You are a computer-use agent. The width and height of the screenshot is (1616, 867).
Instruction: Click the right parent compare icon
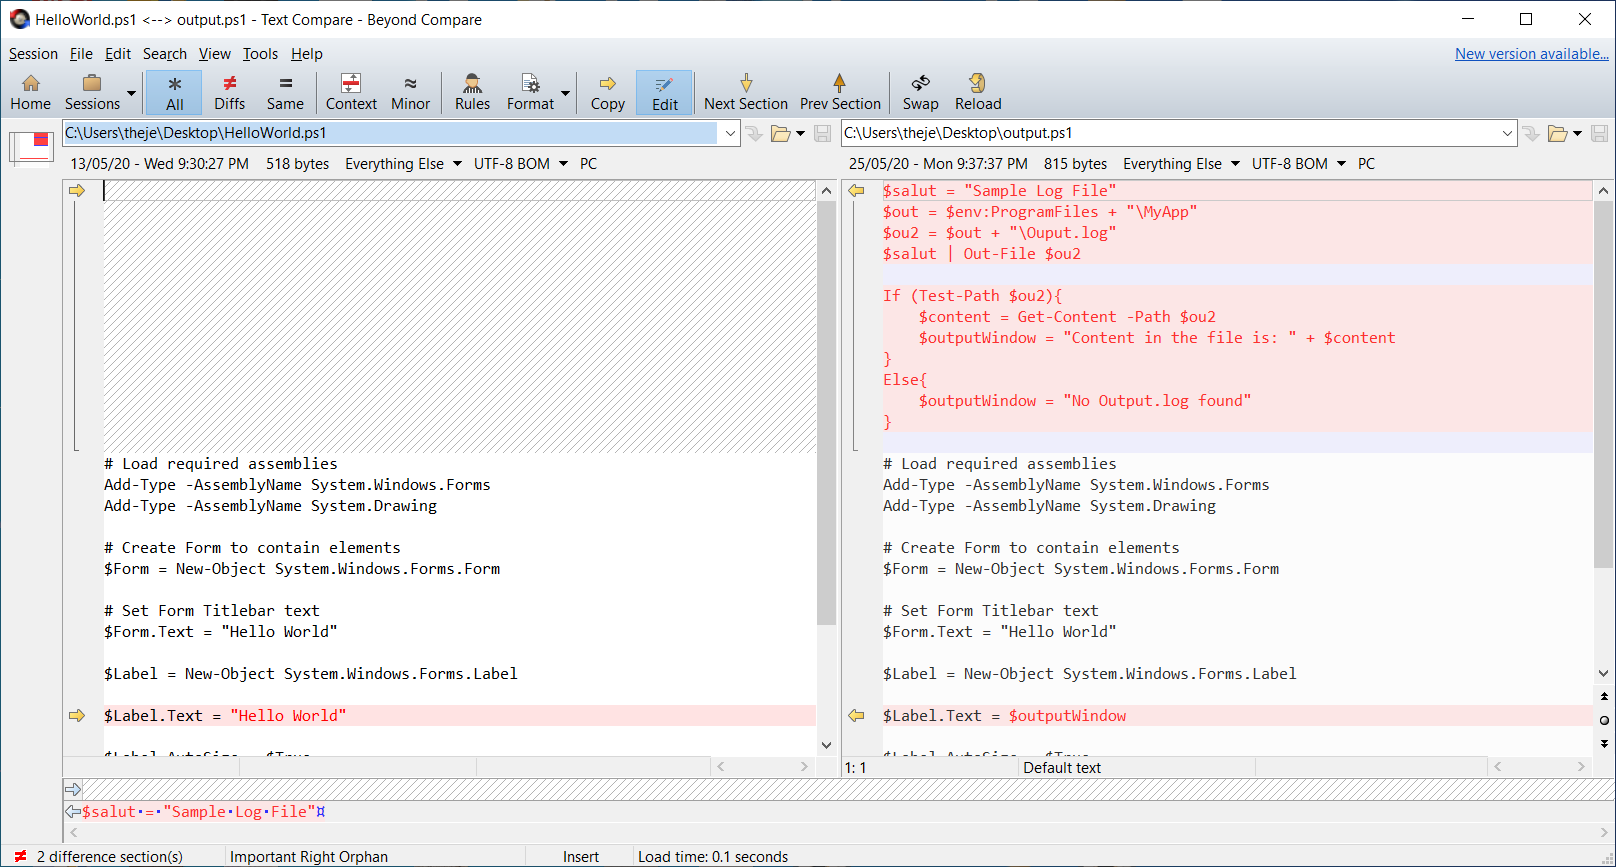coord(1531,133)
